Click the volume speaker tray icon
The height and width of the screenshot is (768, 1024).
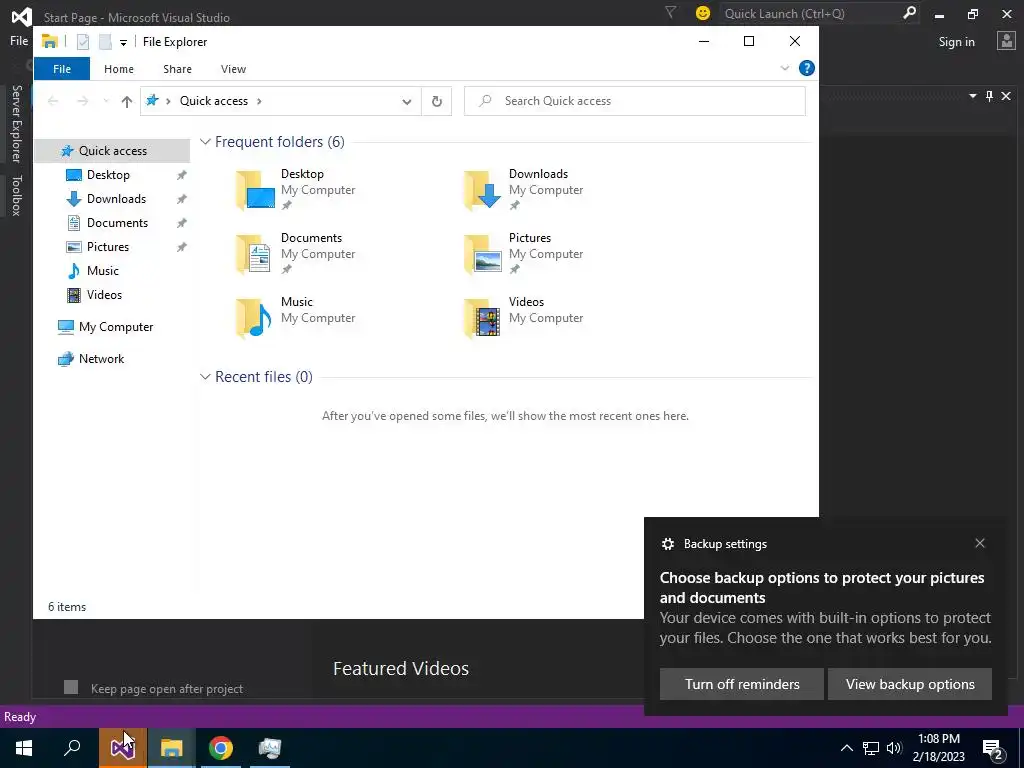click(894, 748)
